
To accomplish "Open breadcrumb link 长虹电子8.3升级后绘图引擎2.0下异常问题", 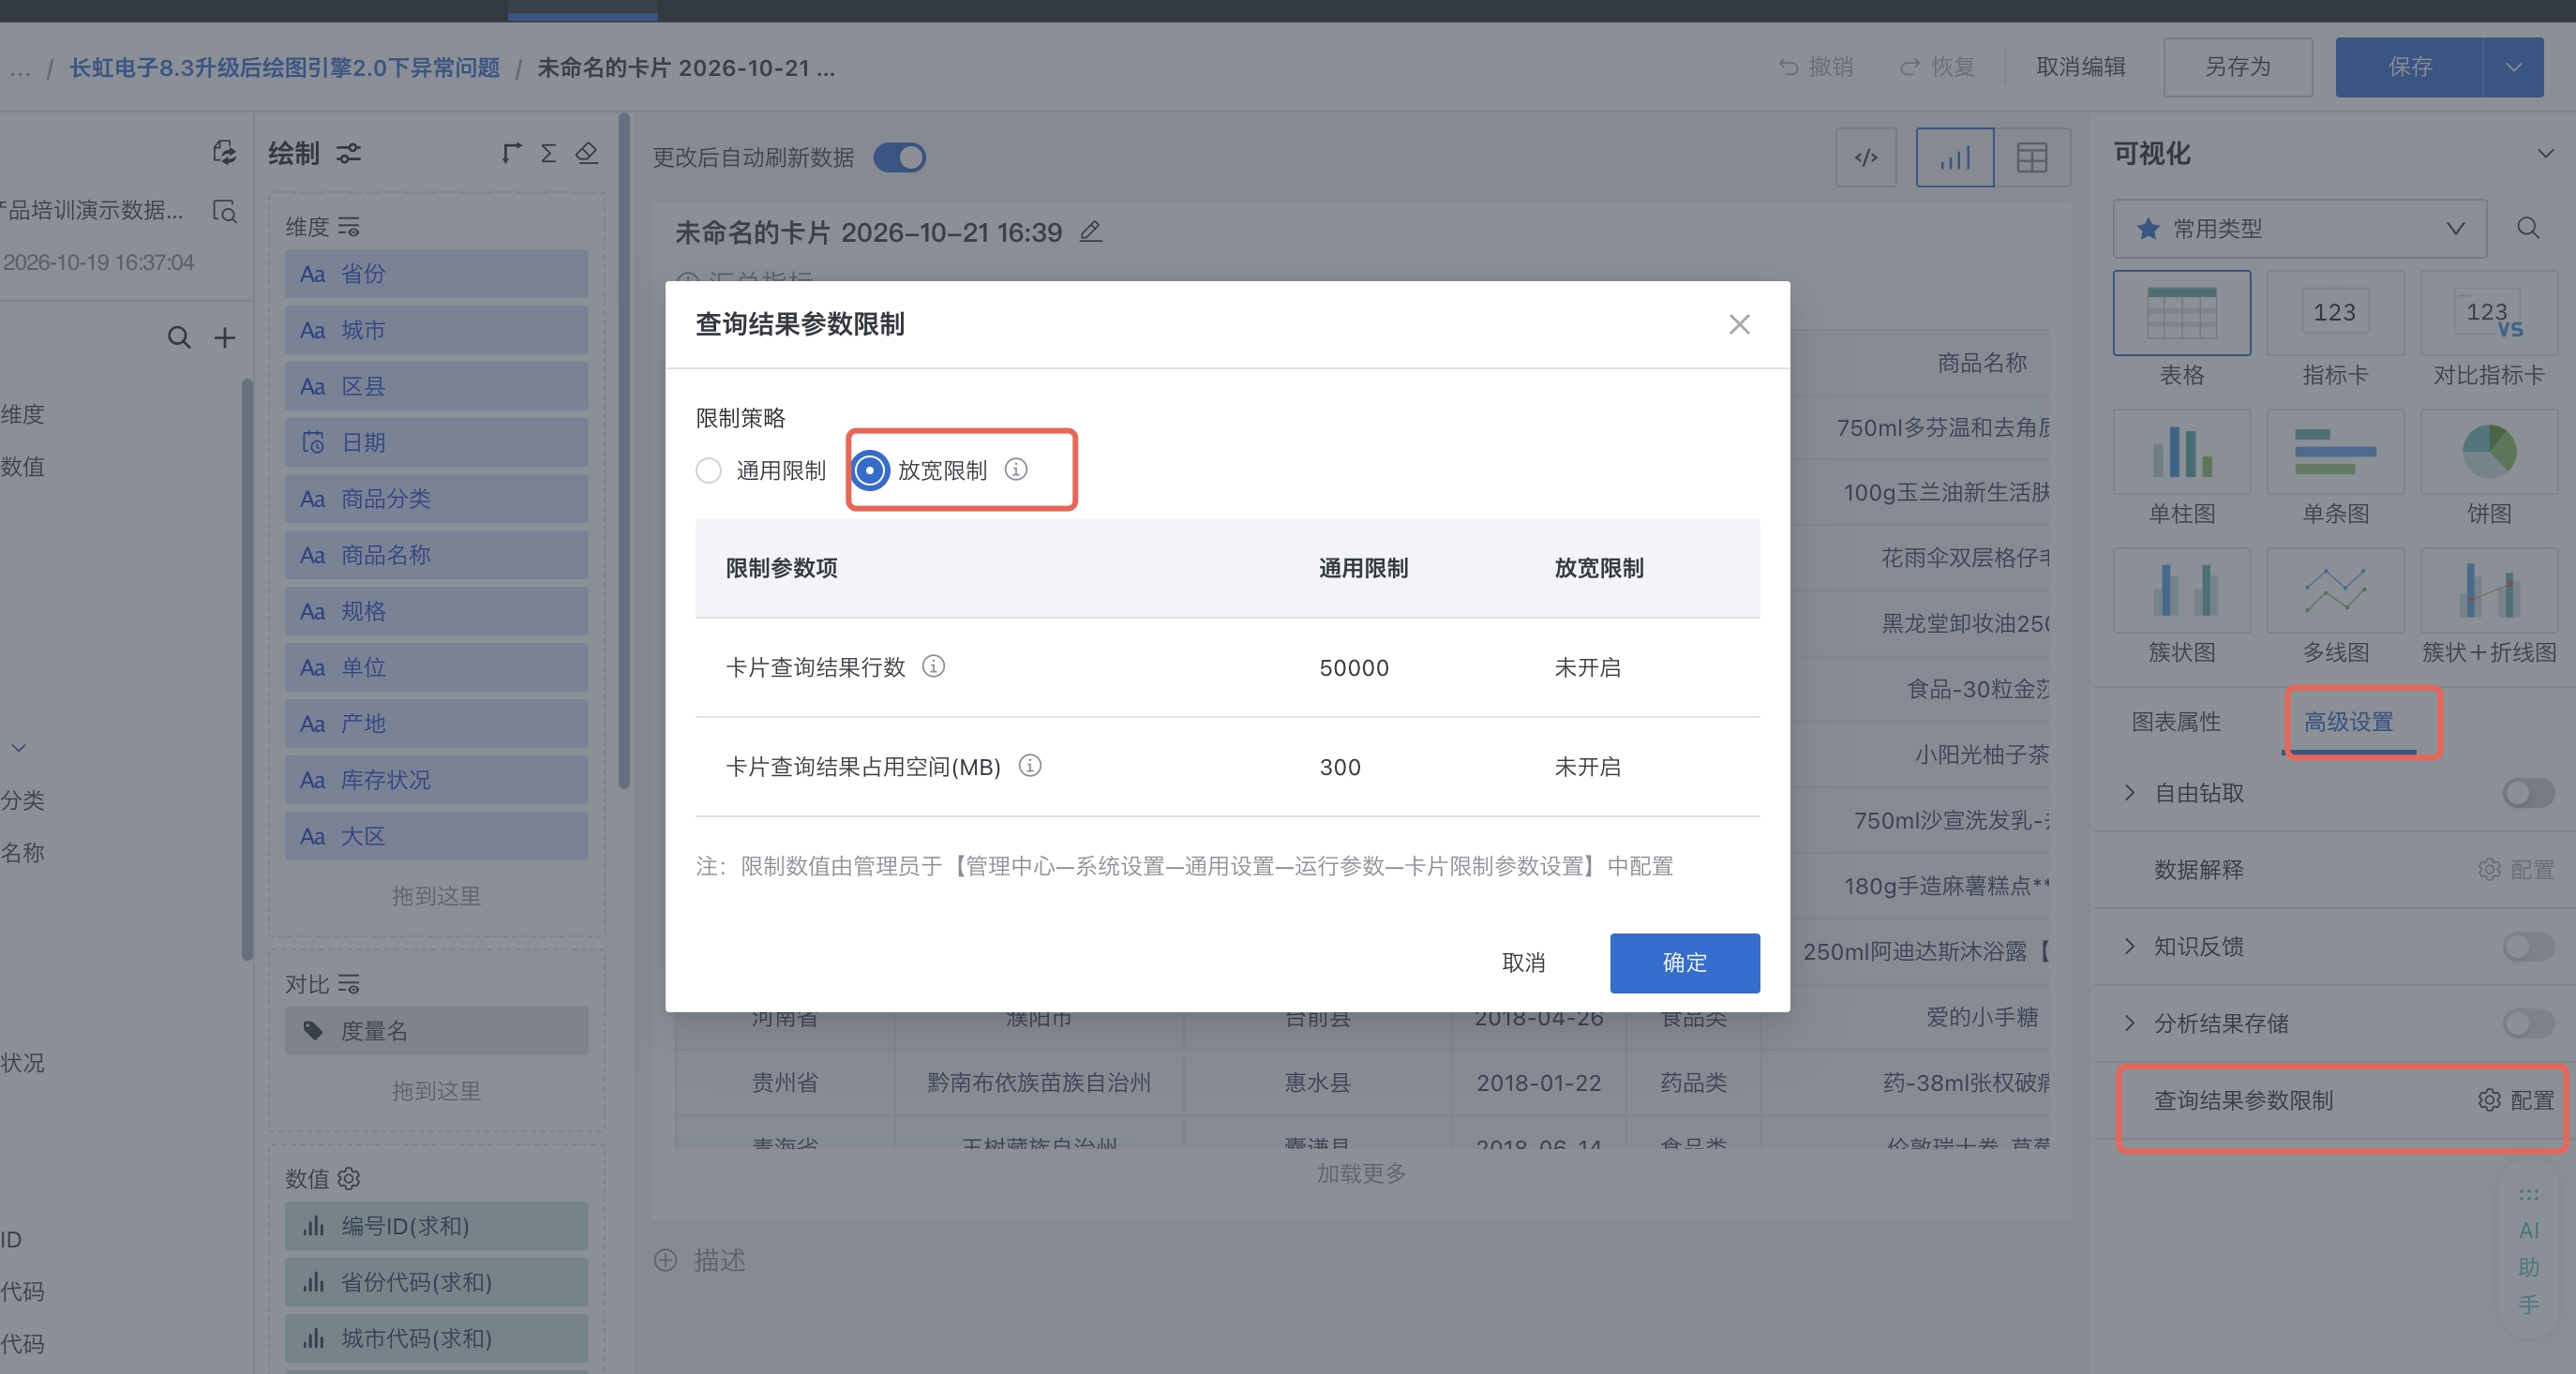I will pos(284,67).
